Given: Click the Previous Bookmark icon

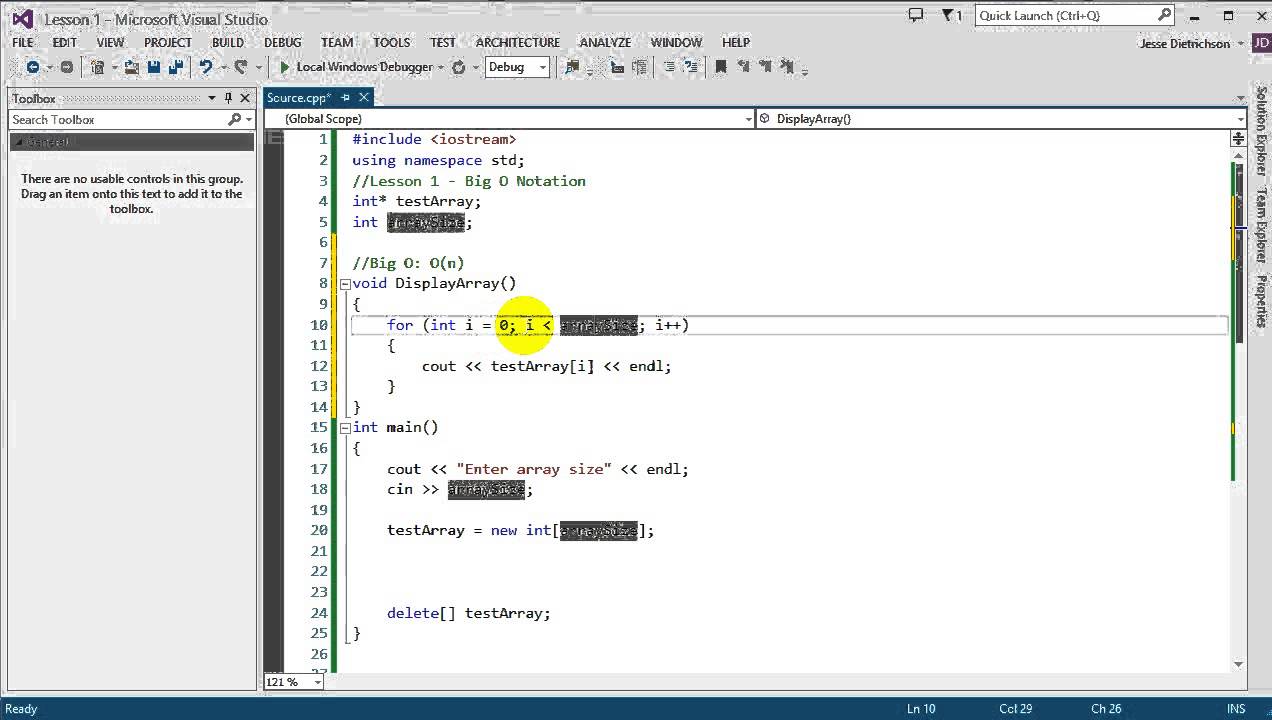Looking at the screenshot, I should tap(742, 67).
